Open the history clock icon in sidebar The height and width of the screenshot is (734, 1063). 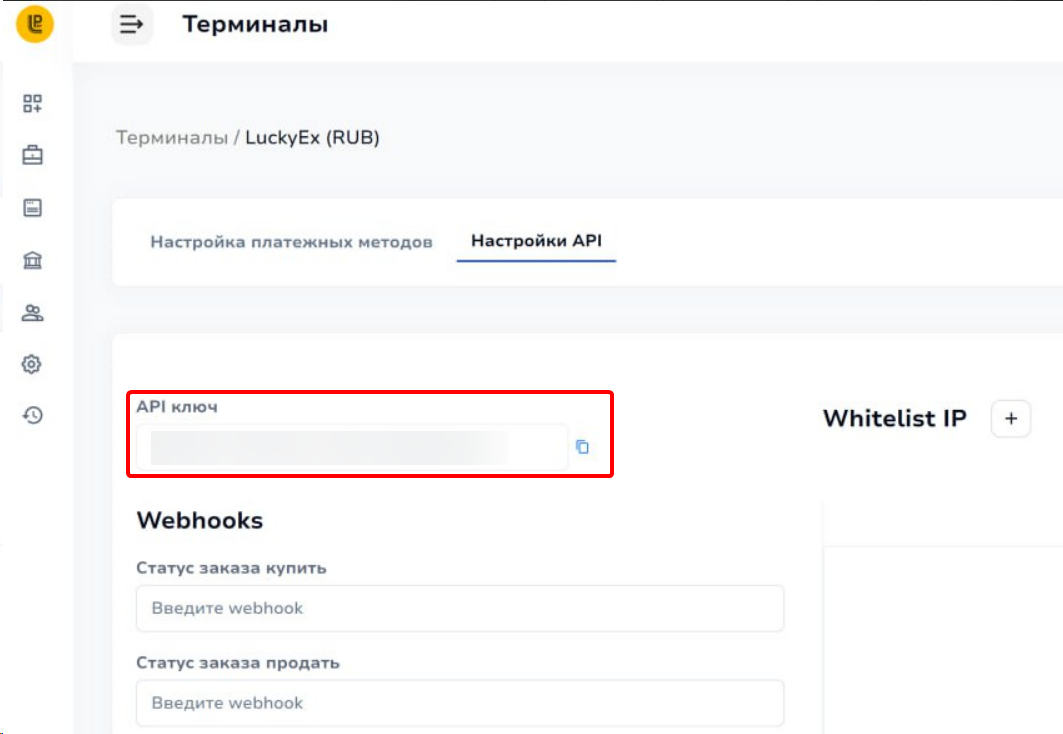pyautogui.click(x=33, y=416)
